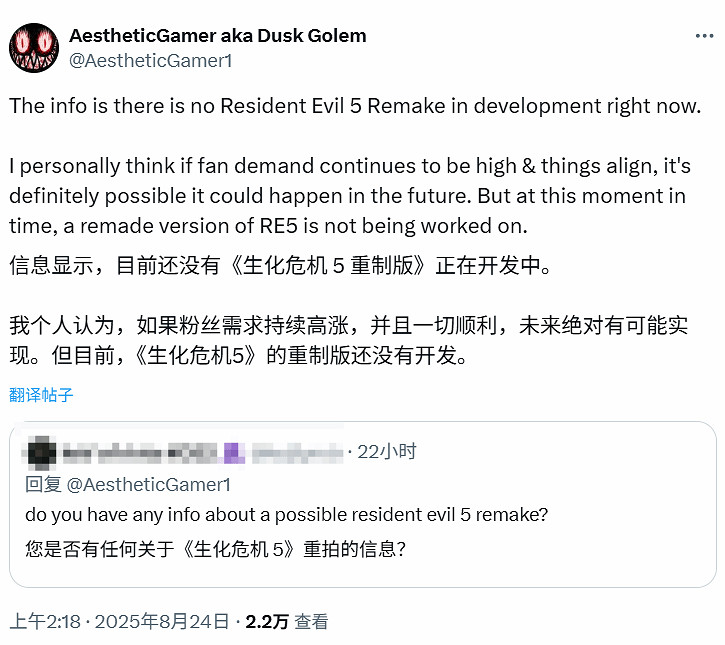Click the 翻译帖子 translate link
This screenshot has width=725, height=645.
point(41,394)
